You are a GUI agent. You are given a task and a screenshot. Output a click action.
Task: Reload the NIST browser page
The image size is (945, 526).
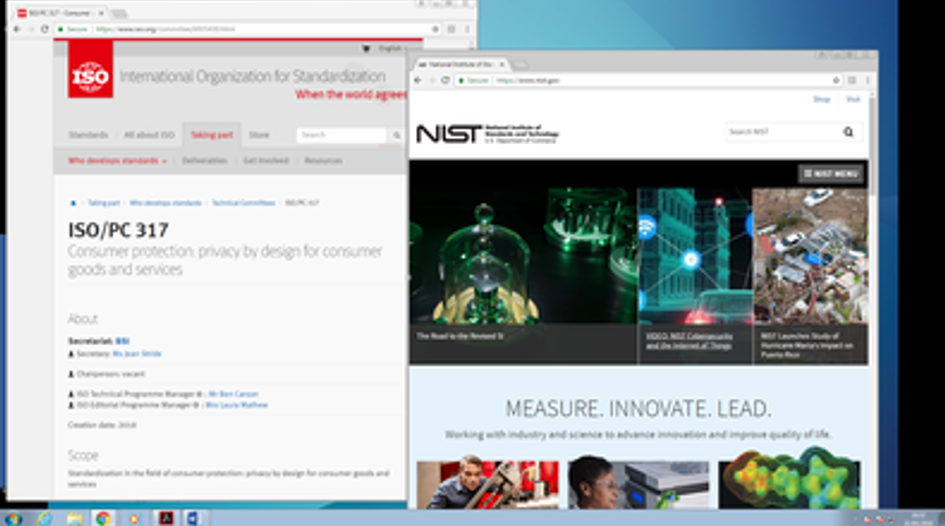coord(445,80)
